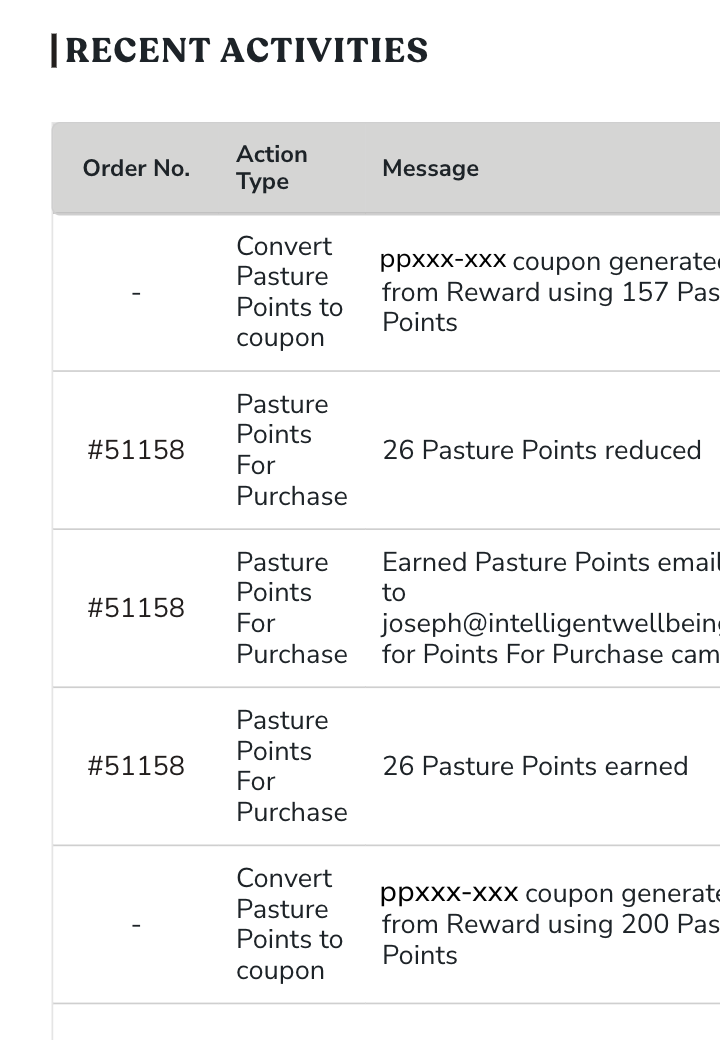The height and width of the screenshot is (1040, 720).
Task: Click the Action Type column header
Action: point(272,167)
